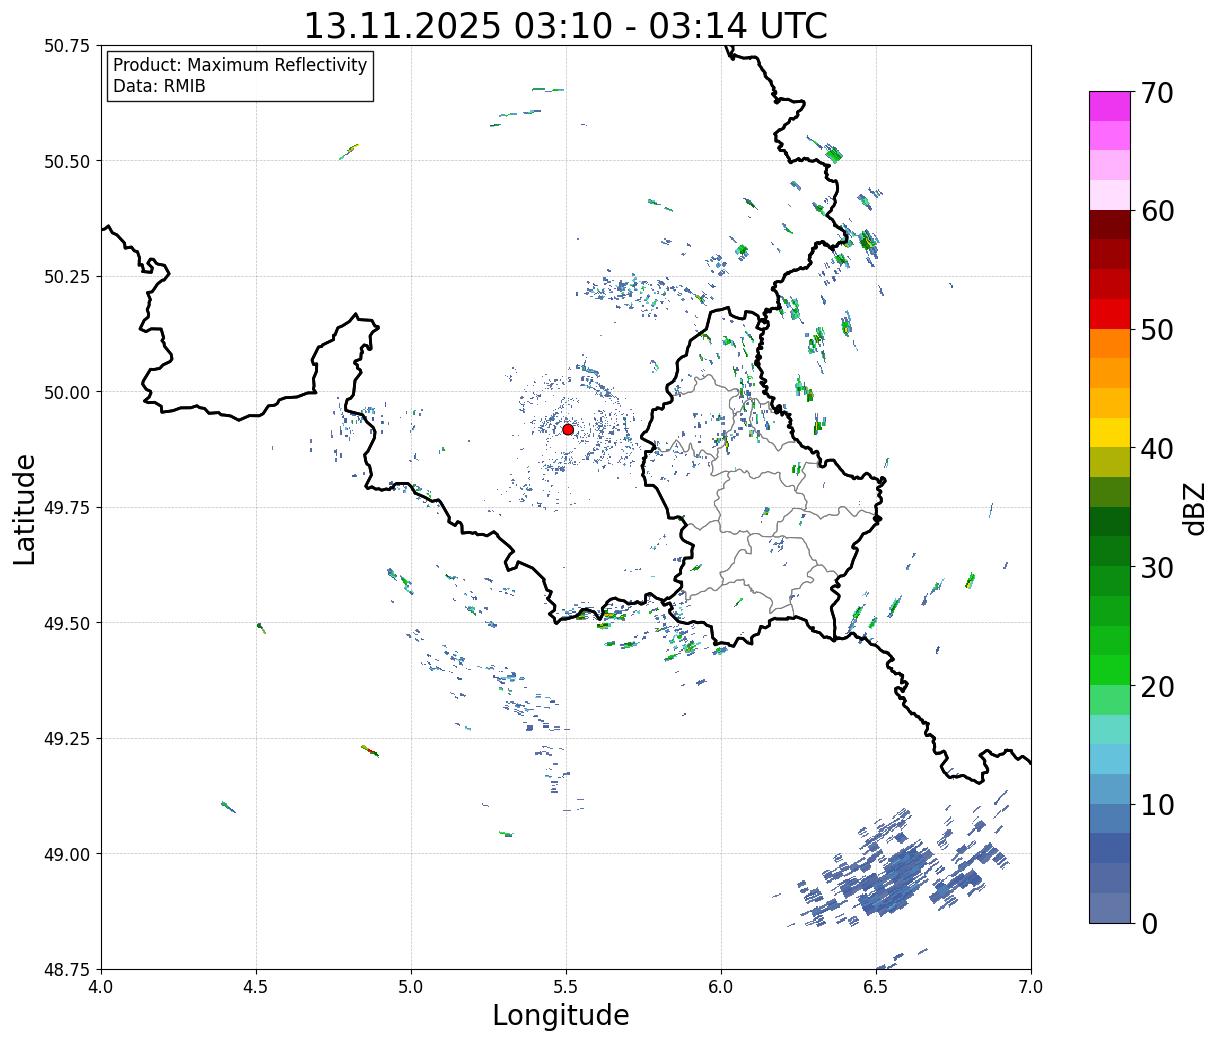Click the longitude tick label 5.0
Viewport: 1219px width, 1040px height.
411,986
